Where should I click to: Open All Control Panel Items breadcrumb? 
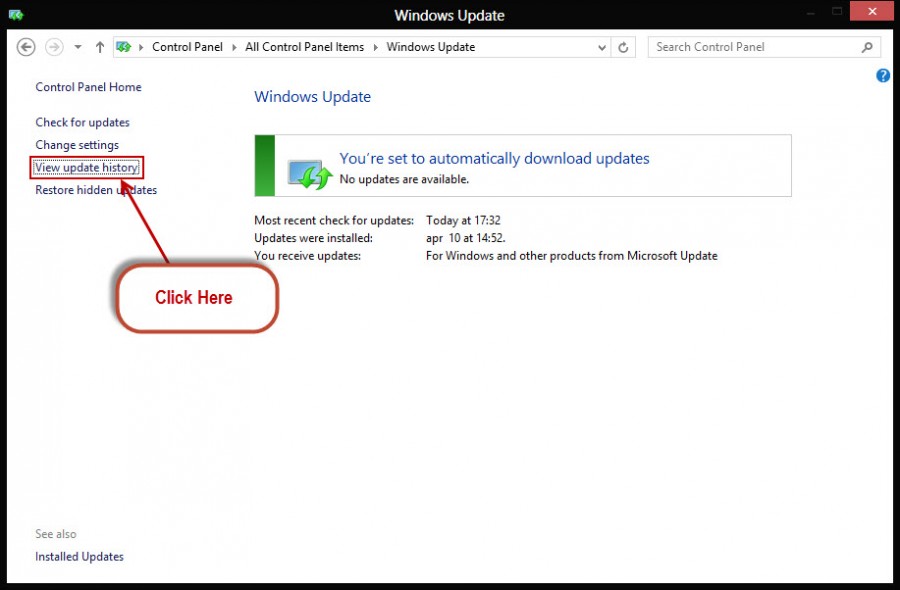pos(304,47)
